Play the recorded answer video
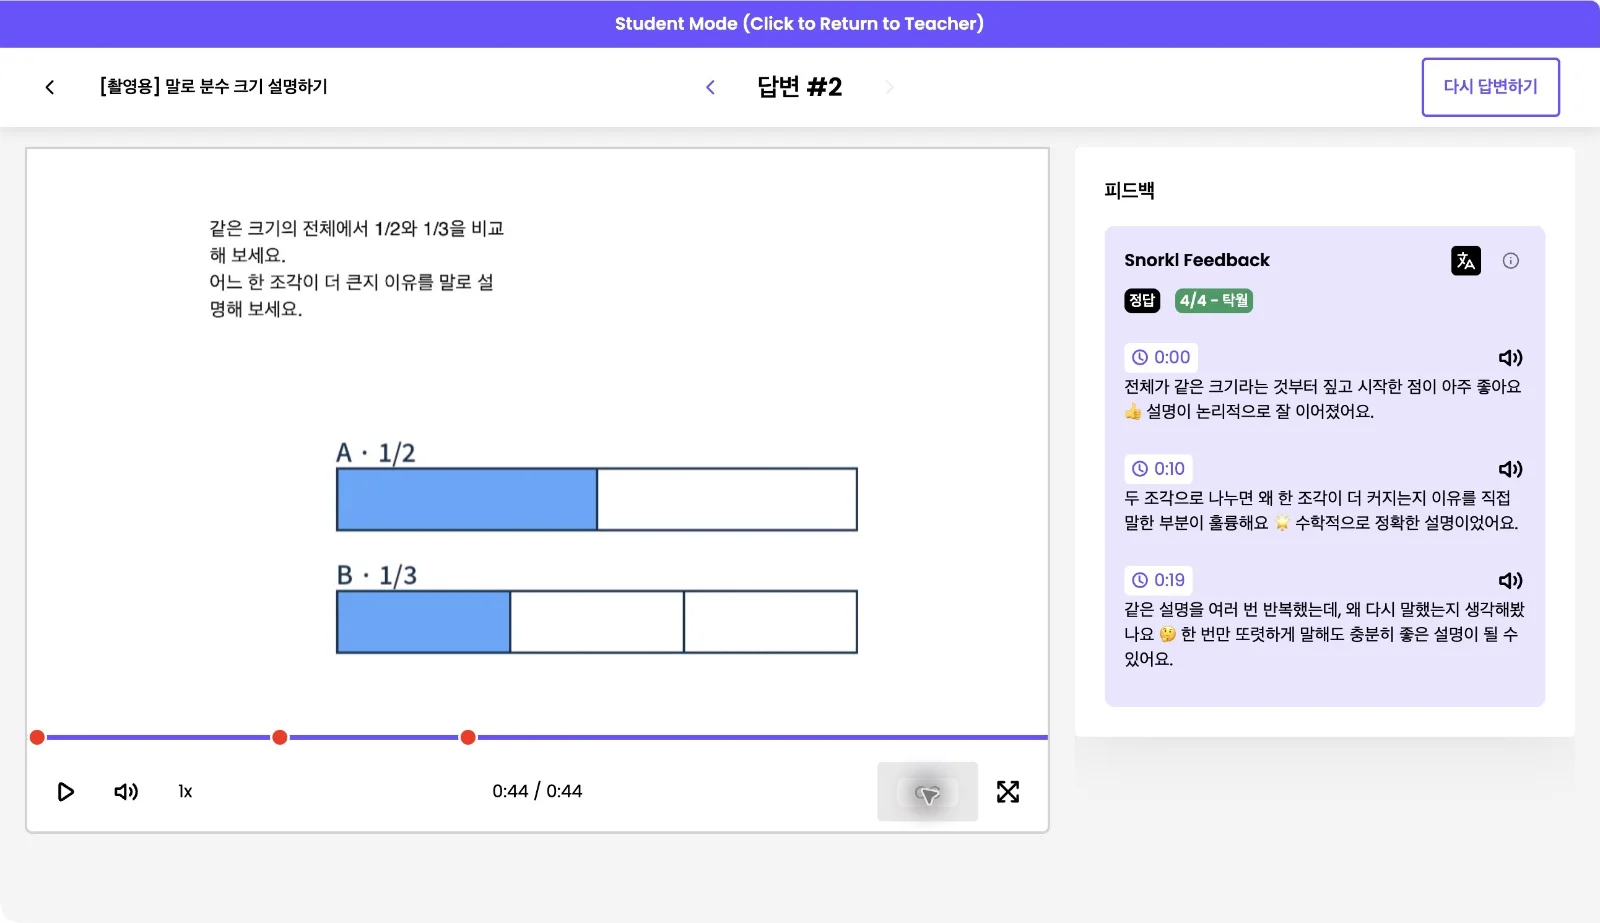The height and width of the screenshot is (923, 1600). 66,792
